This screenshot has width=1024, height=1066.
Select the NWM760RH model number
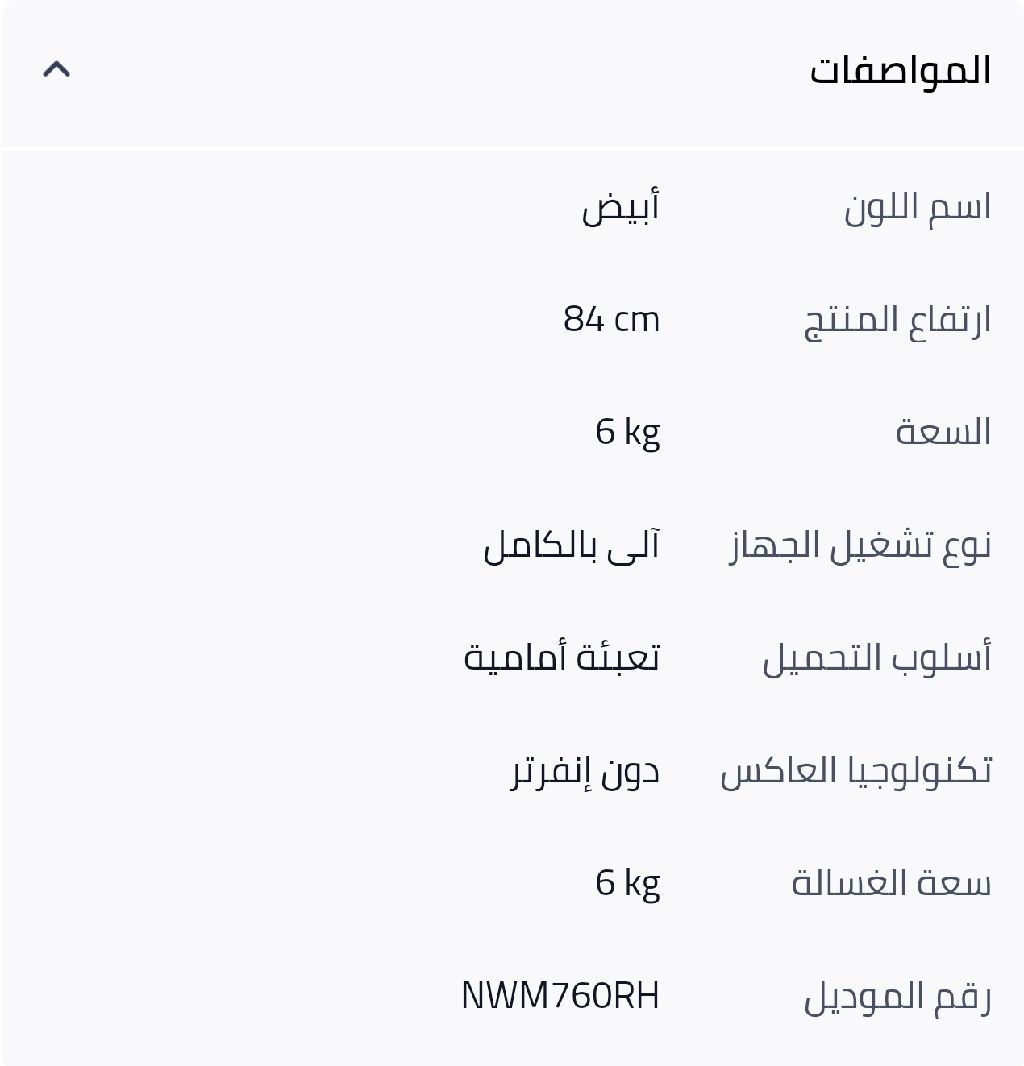click(560, 996)
